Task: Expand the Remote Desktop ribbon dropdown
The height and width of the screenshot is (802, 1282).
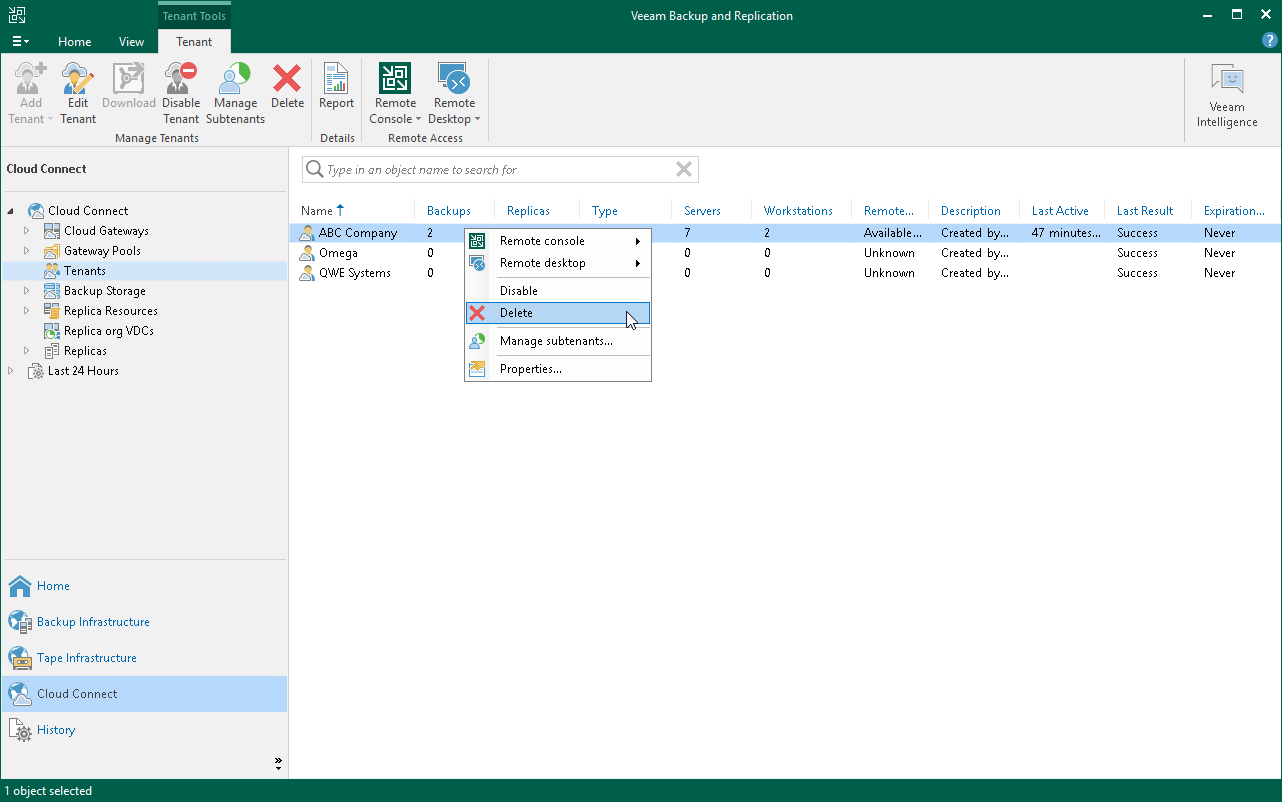Action: point(455,119)
